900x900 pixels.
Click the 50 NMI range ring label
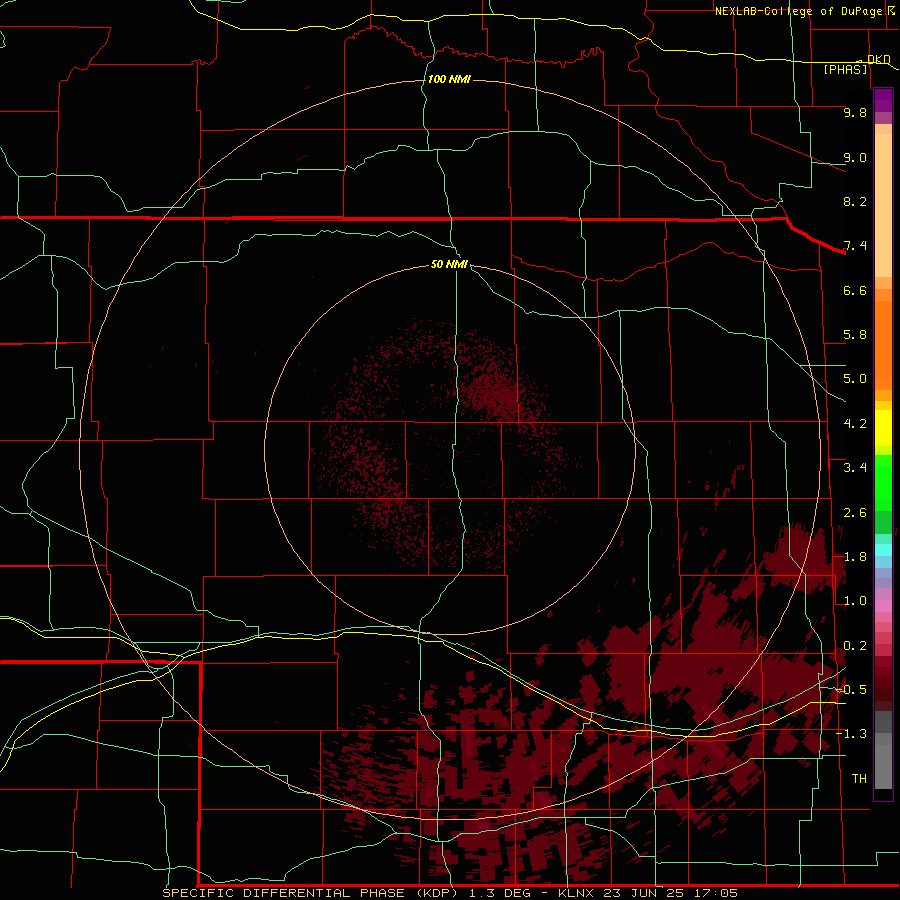(x=449, y=264)
